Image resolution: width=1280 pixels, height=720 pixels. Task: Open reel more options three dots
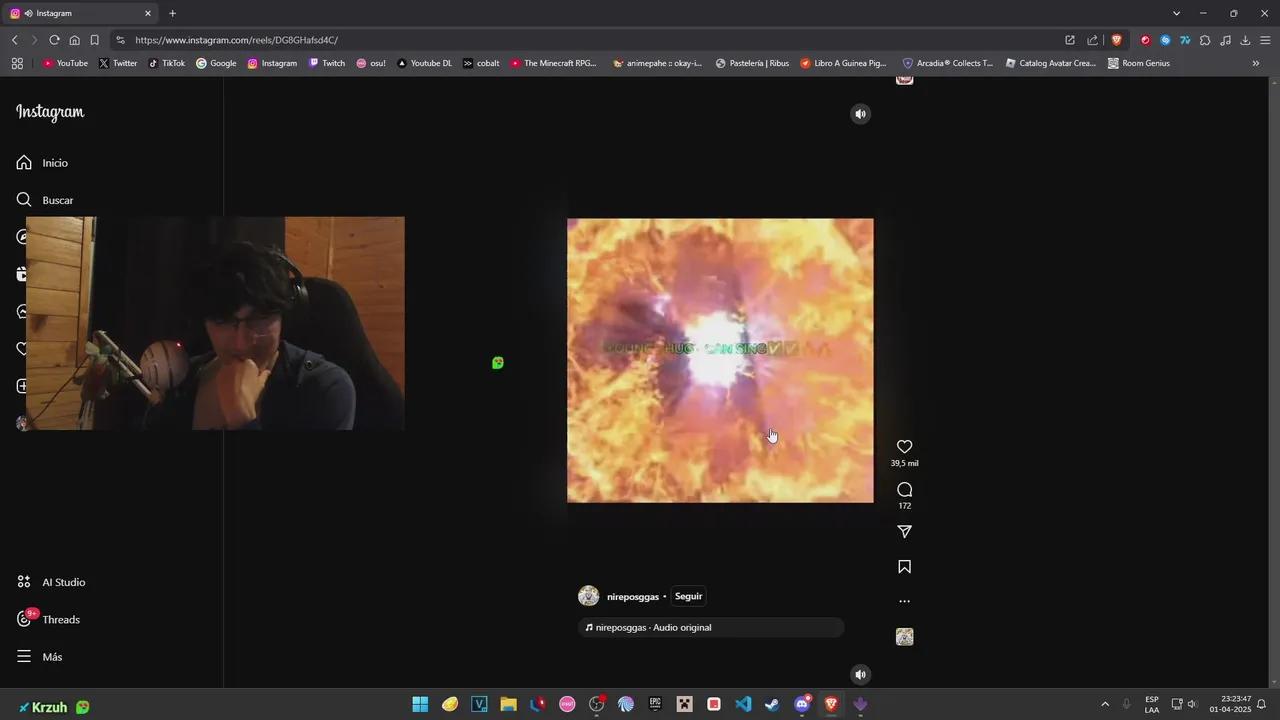pyautogui.click(x=904, y=602)
